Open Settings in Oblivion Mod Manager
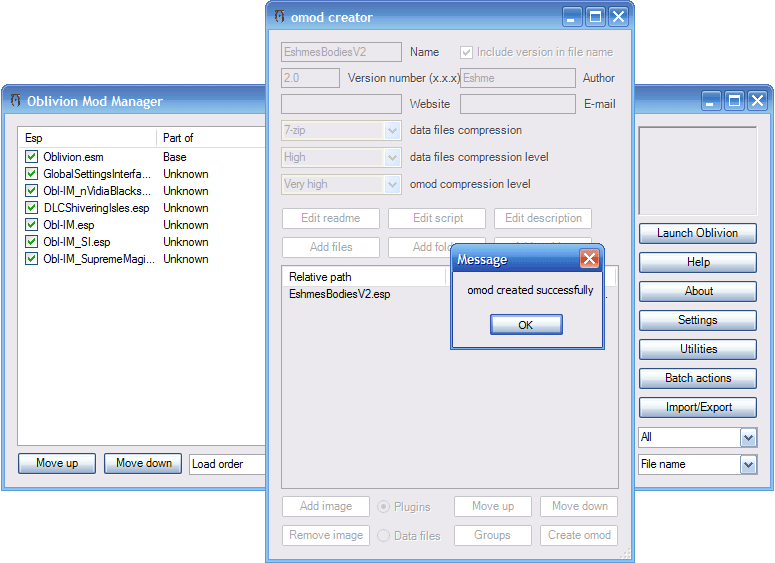Image resolution: width=775 pixels, height=563 pixels. [x=697, y=320]
